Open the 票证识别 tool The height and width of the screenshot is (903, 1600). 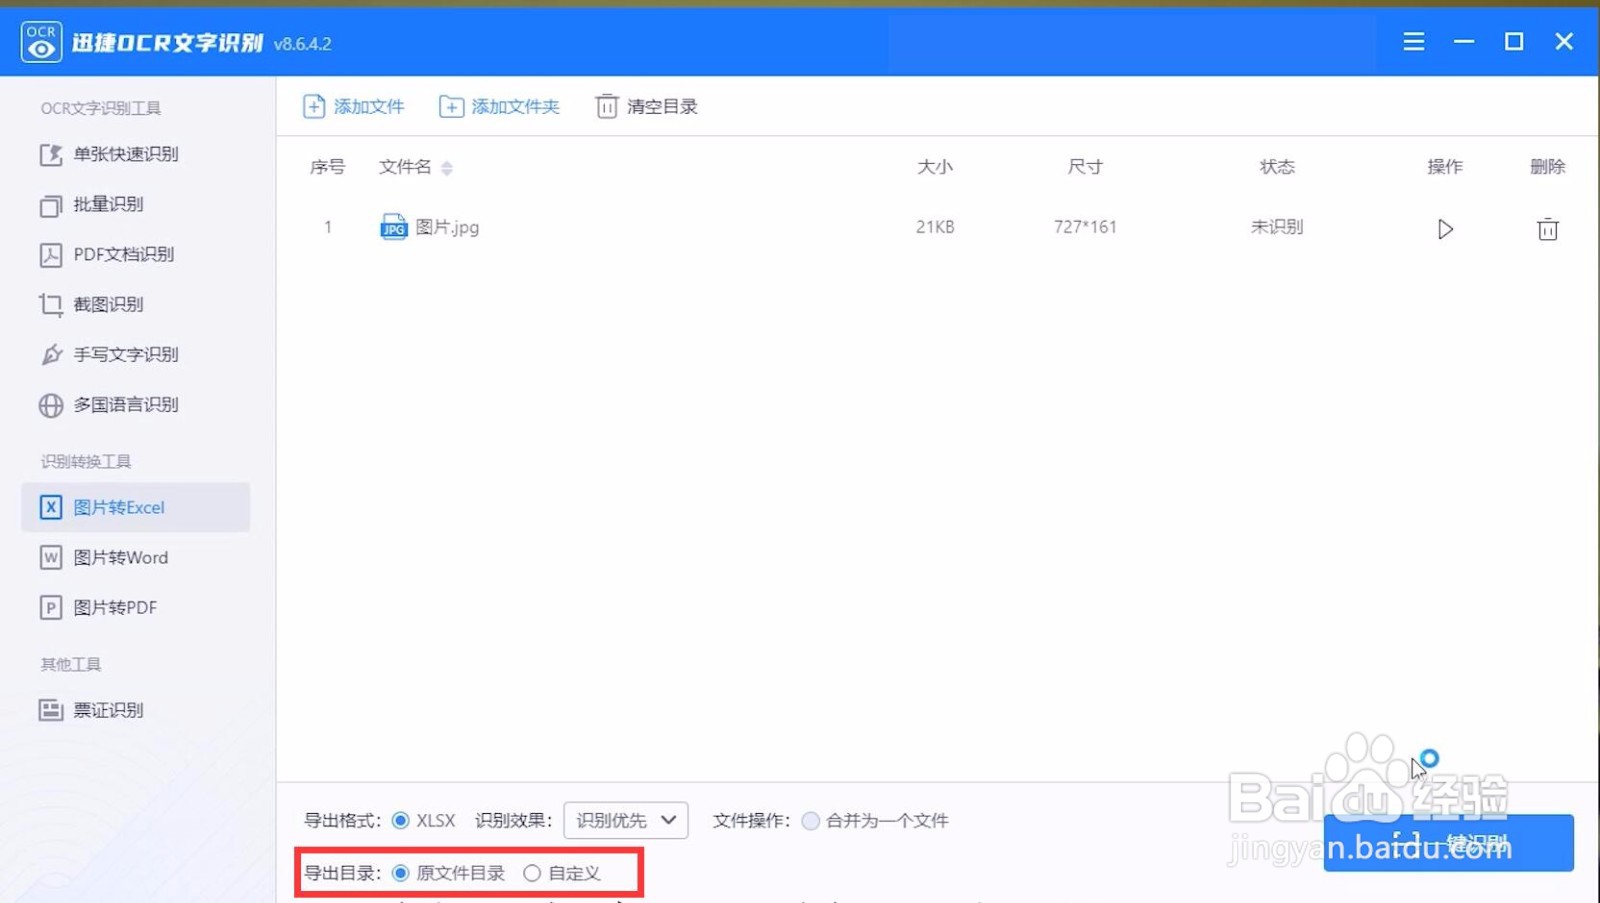click(110, 710)
